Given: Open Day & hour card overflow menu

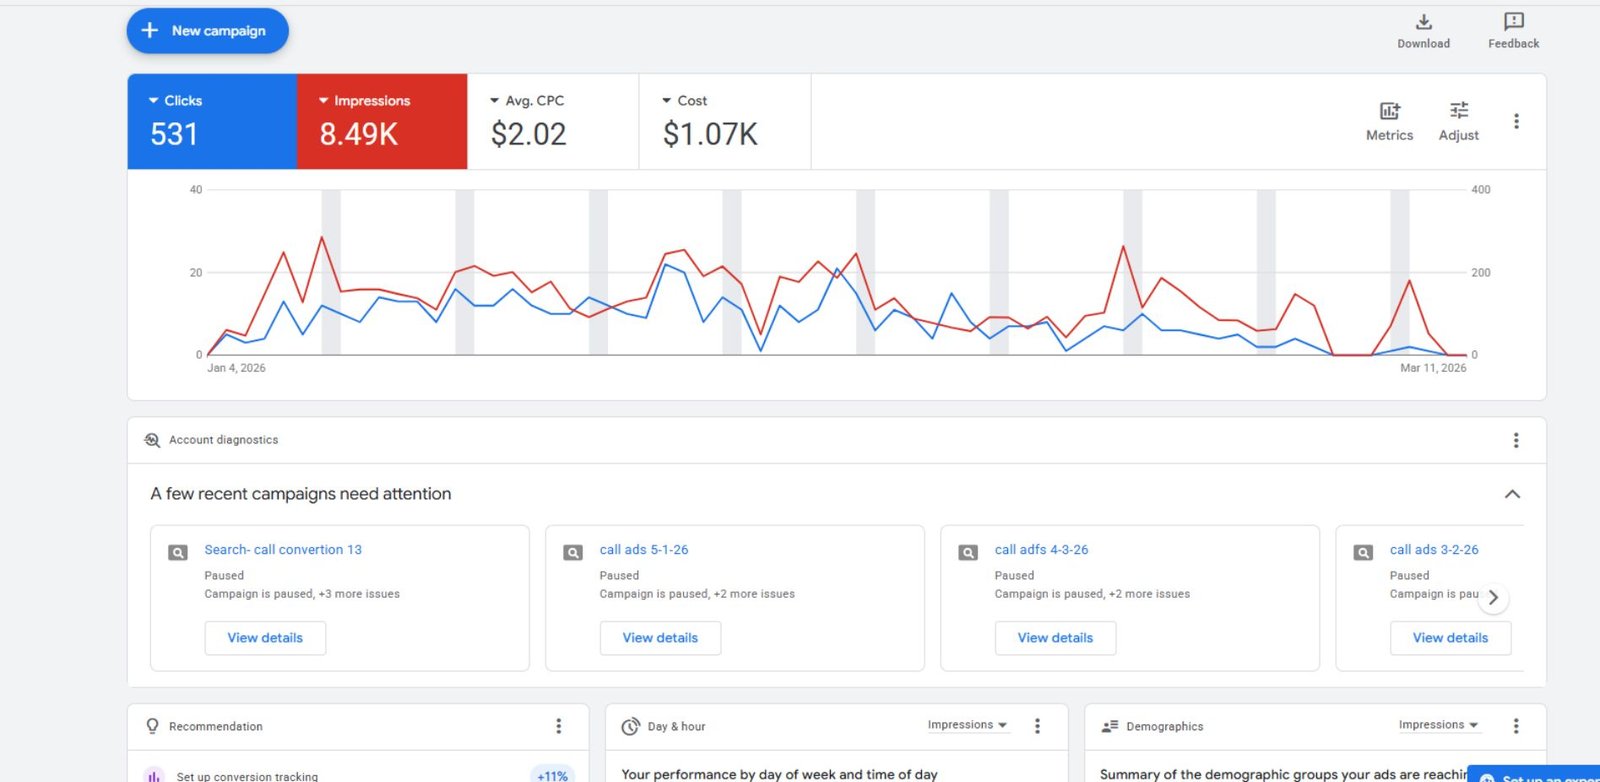Looking at the screenshot, I should pos(1037,726).
